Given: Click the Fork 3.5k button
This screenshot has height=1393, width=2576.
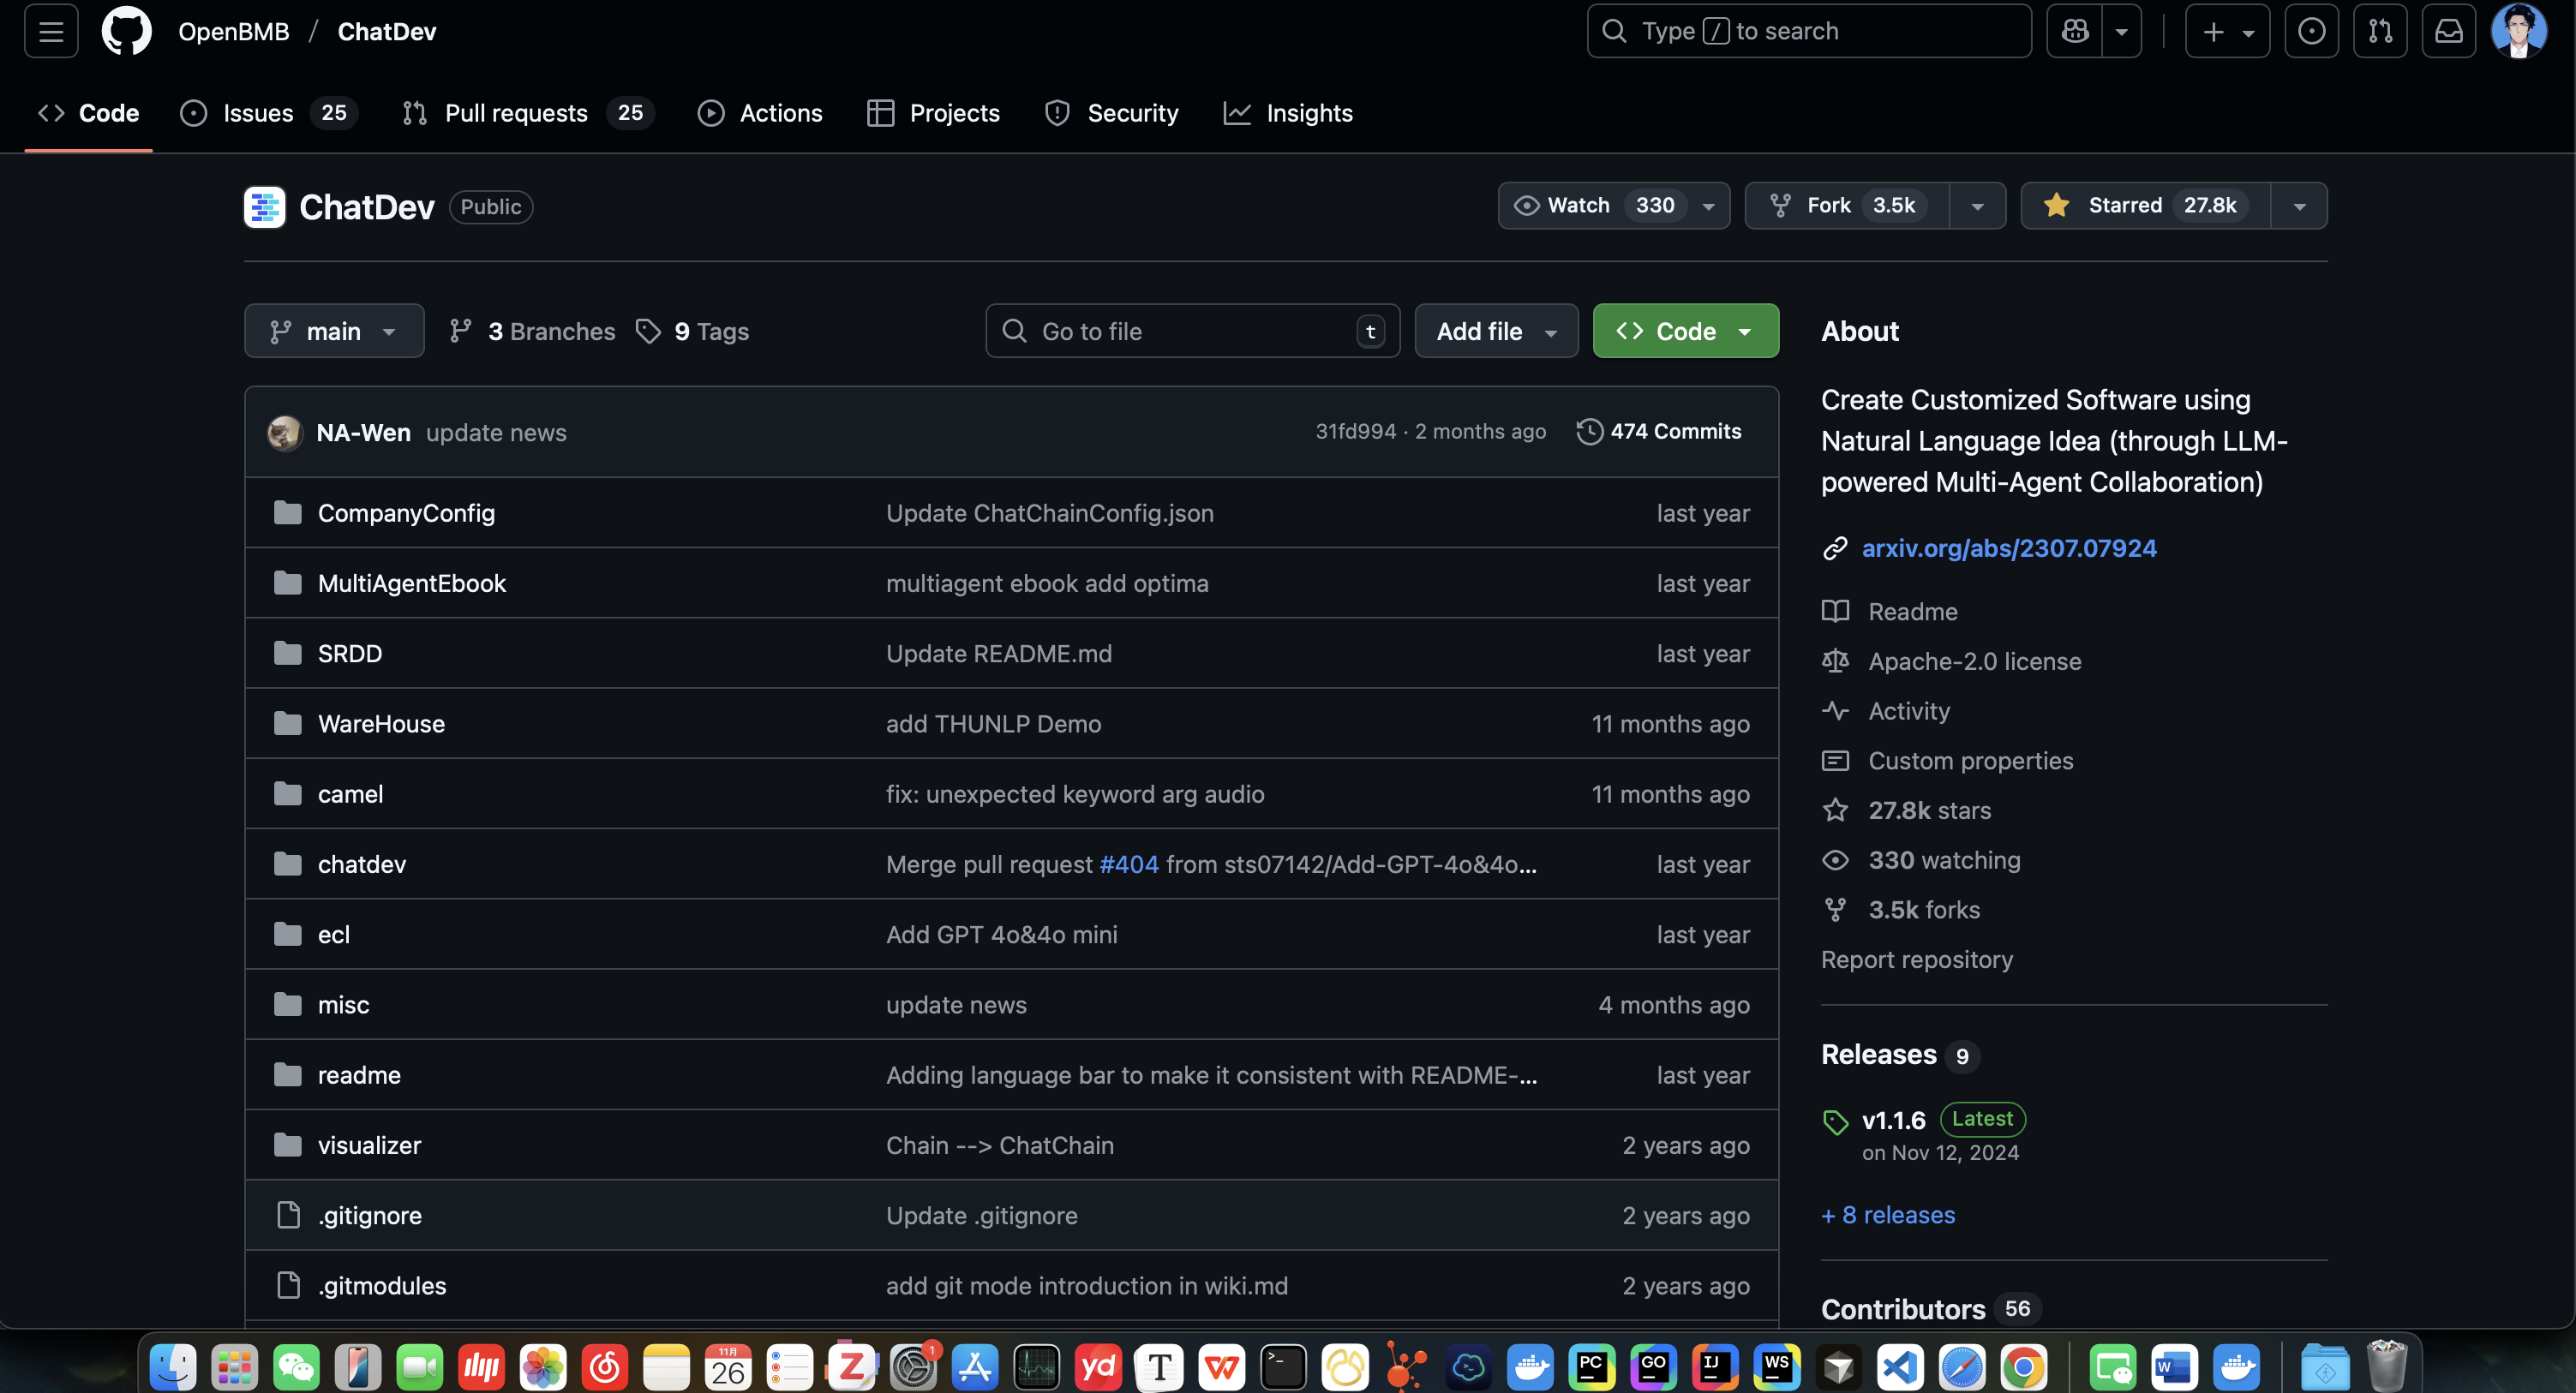Looking at the screenshot, I should tap(1847, 205).
